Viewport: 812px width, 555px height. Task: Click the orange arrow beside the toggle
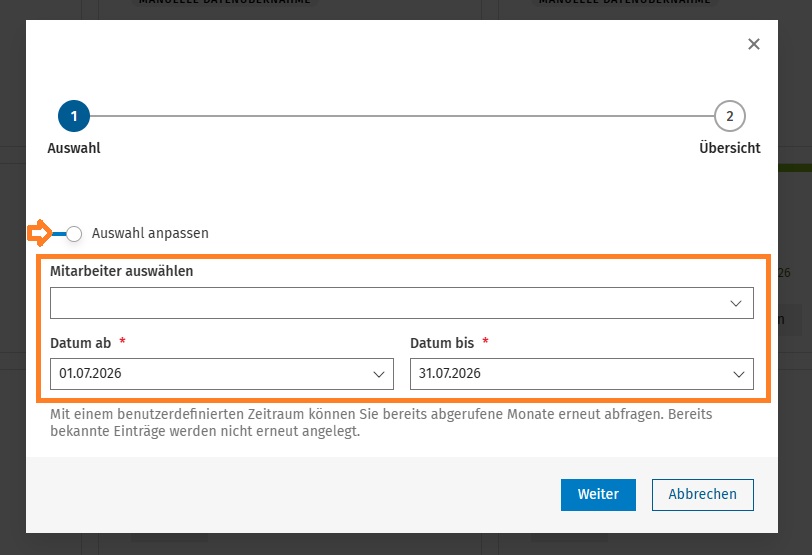click(x=40, y=233)
